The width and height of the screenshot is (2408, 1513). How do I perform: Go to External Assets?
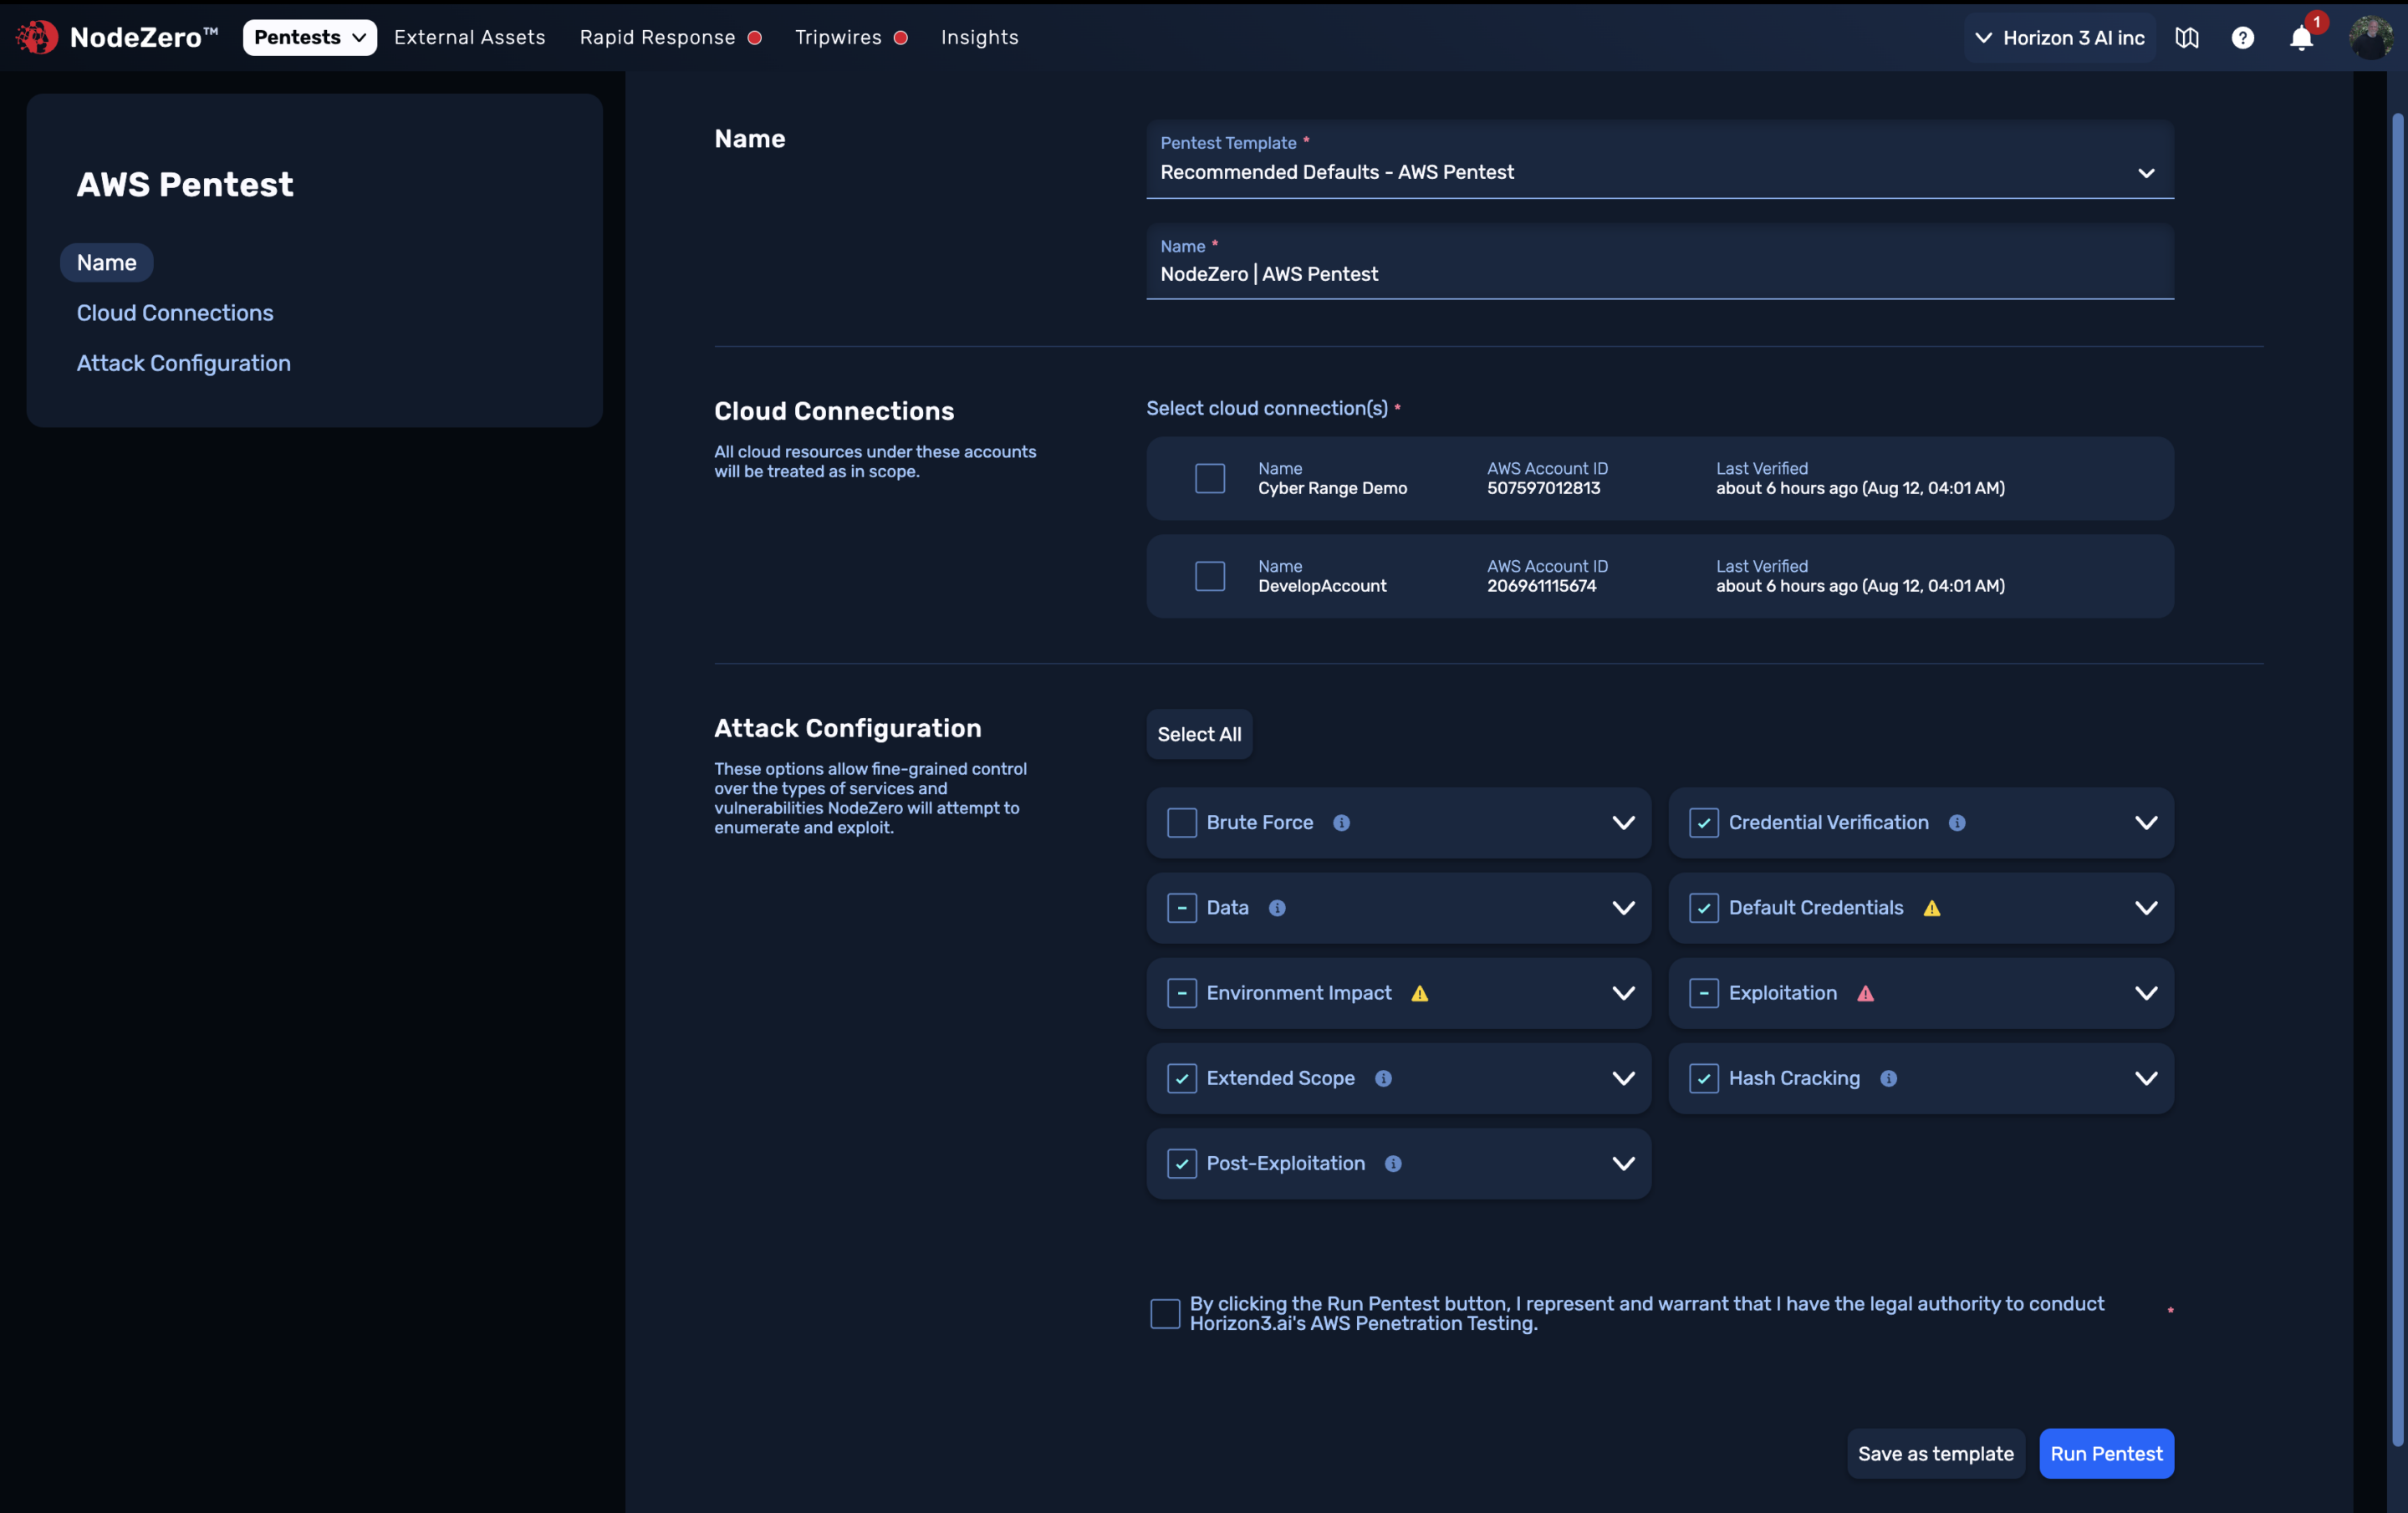tap(470, 37)
